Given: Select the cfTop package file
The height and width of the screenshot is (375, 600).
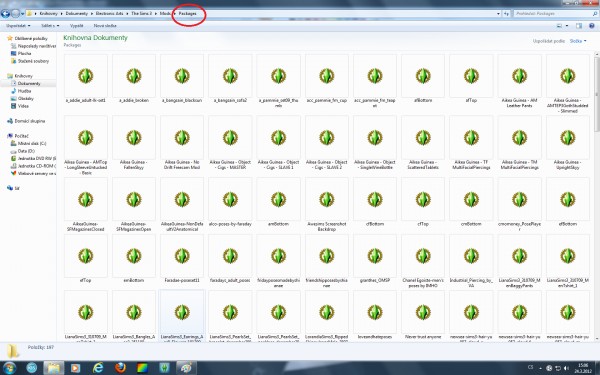Looking at the screenshot, I should pos(423,202).
